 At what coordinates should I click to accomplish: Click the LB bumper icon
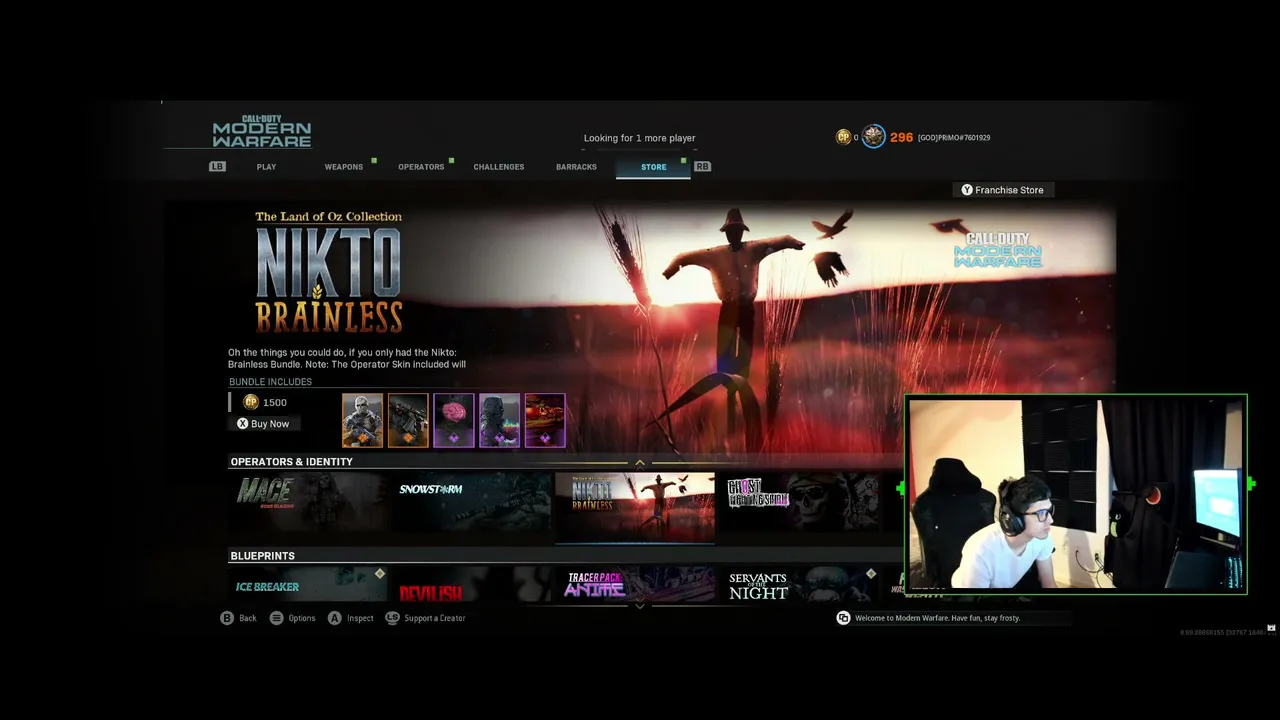pos(217,167)
